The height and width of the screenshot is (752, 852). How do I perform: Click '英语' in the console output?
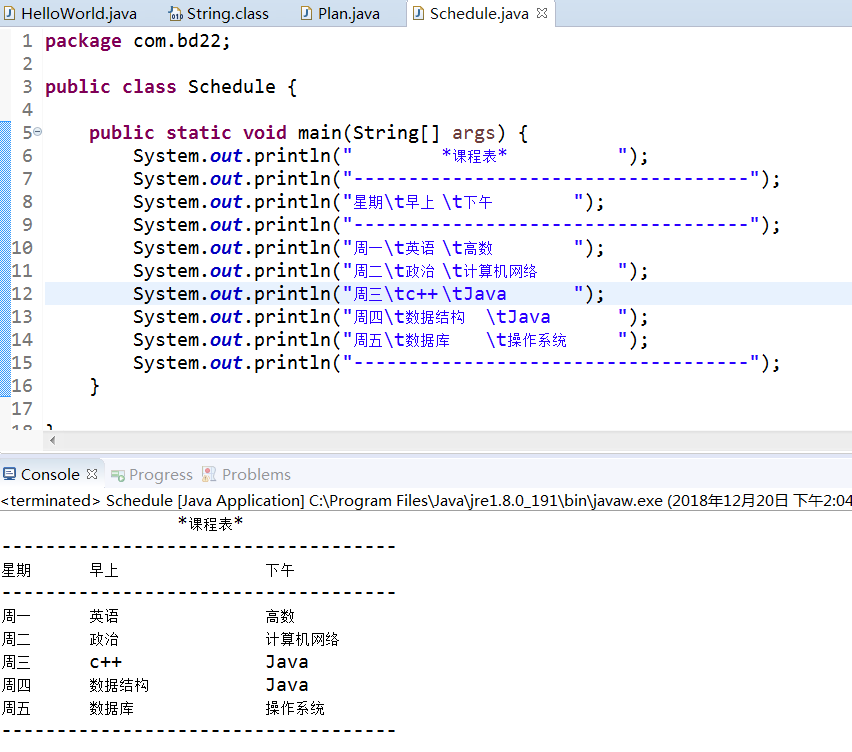[104, 616]
